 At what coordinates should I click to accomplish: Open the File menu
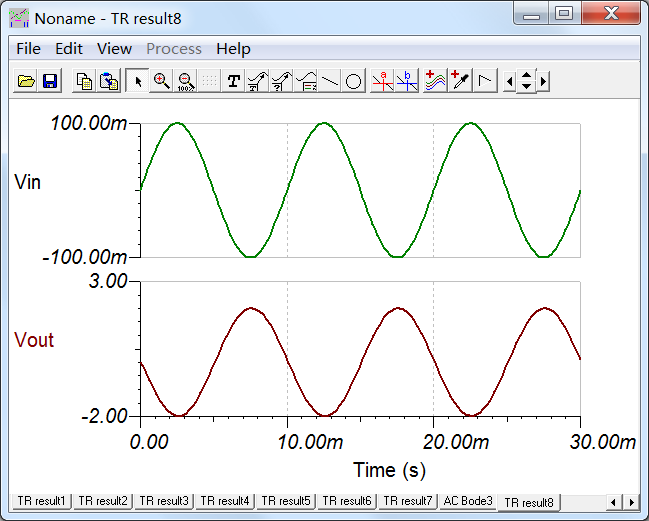click(28, 49)
